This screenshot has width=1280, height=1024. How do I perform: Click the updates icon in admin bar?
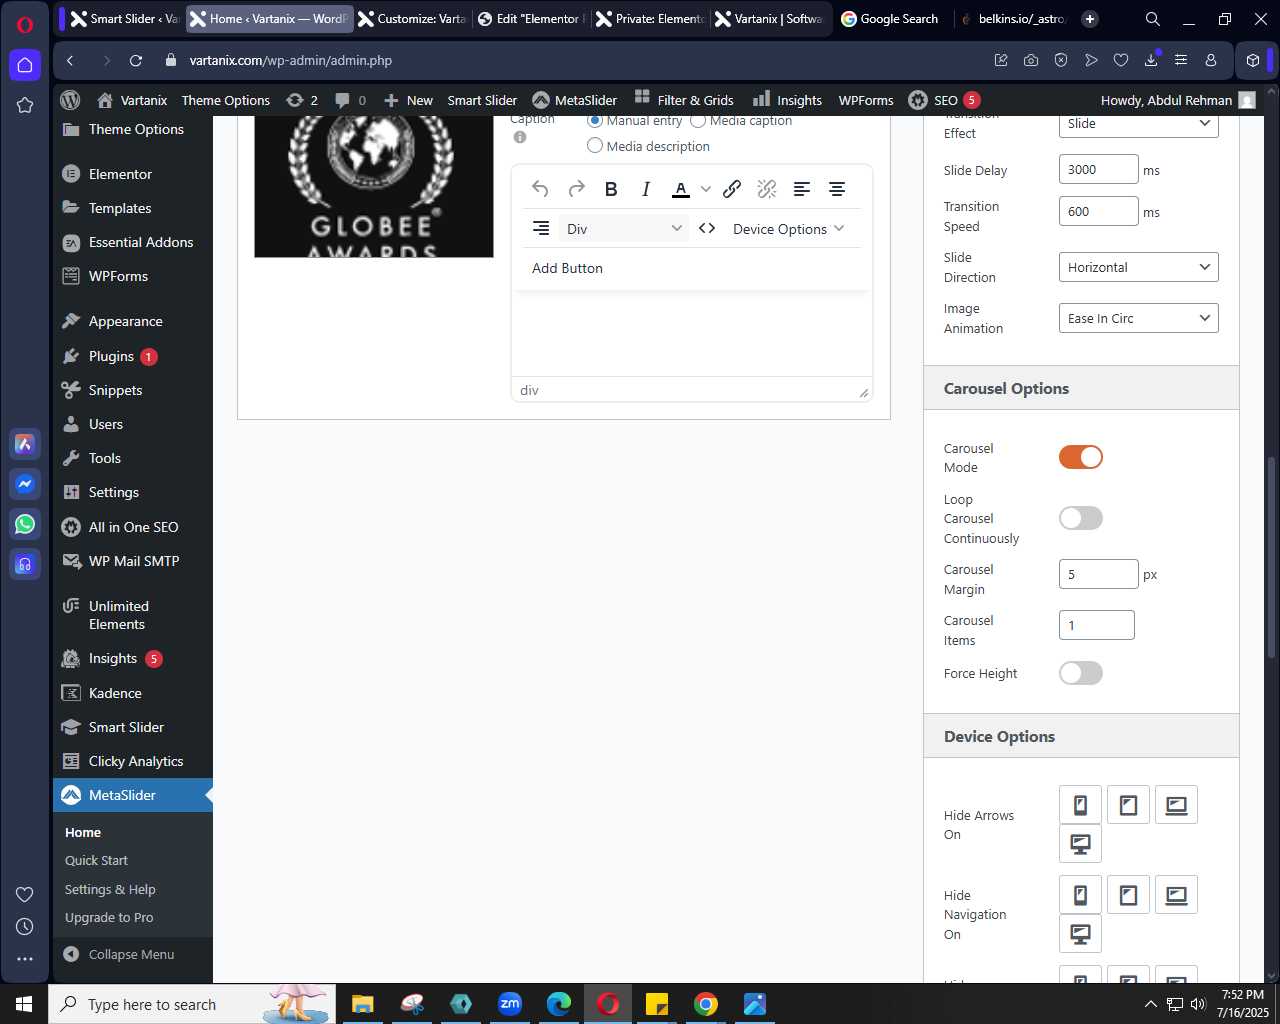pyautogui.click(x=301, y=100)
